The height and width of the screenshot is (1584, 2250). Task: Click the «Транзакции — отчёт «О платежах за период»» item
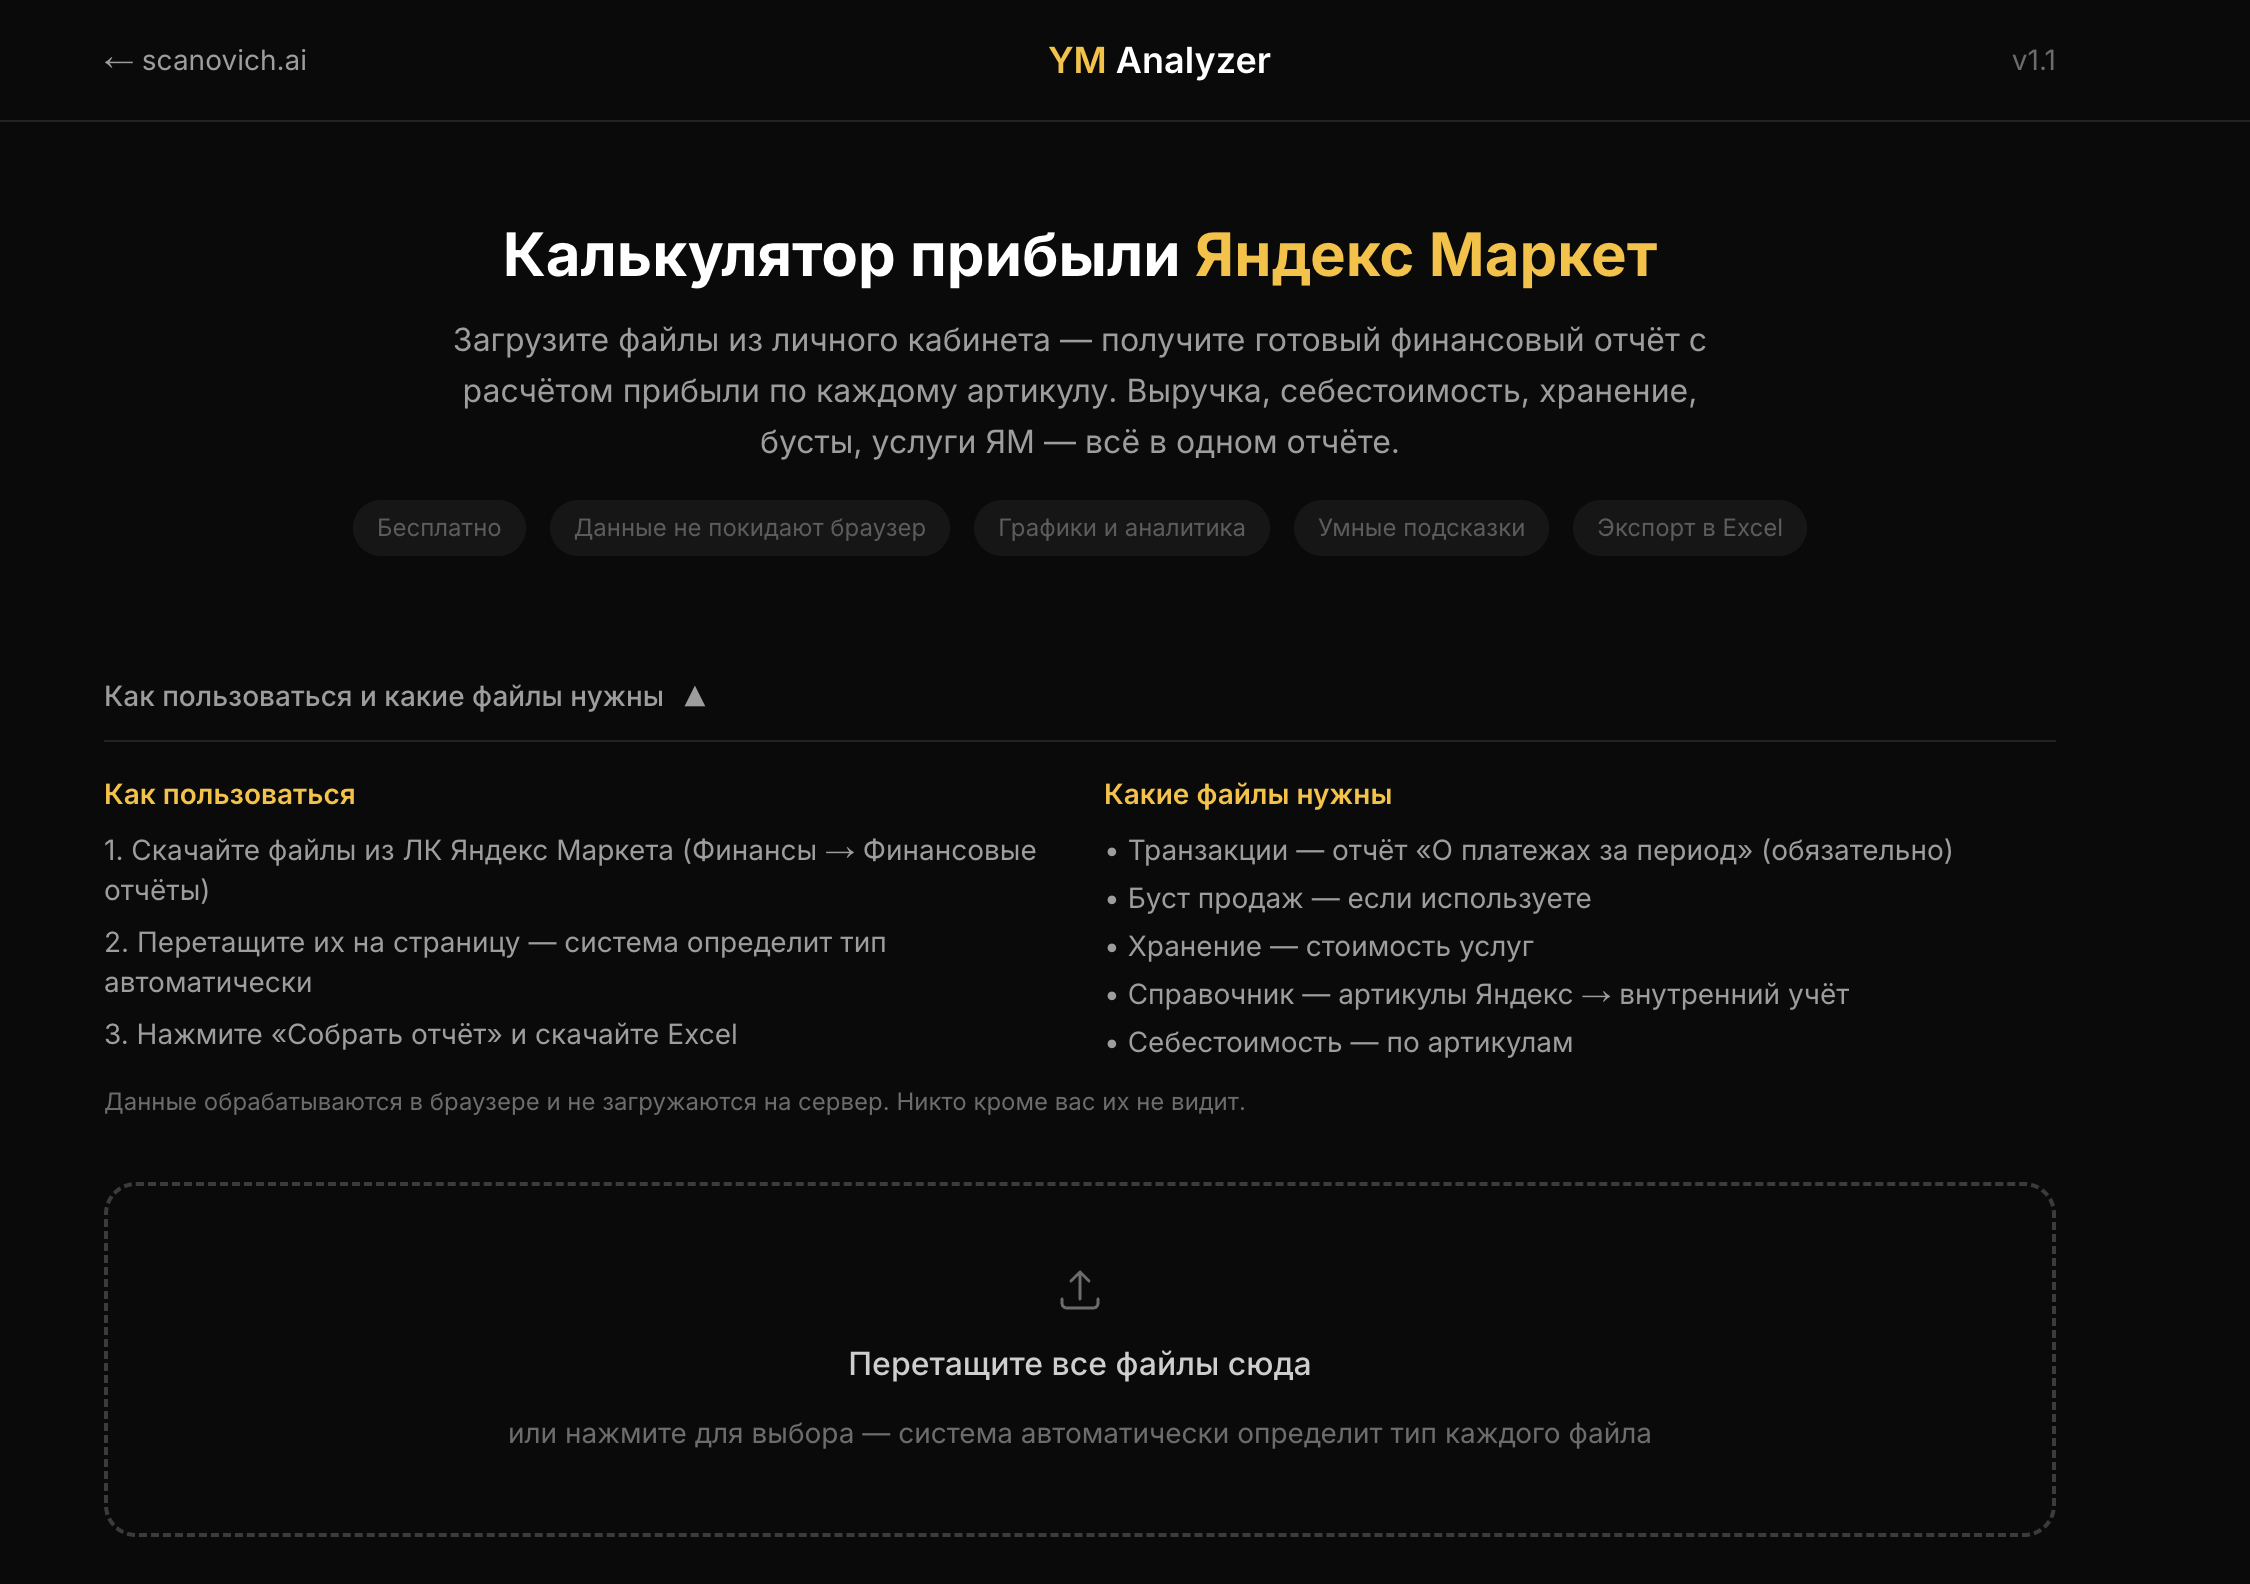[1530, 851]
